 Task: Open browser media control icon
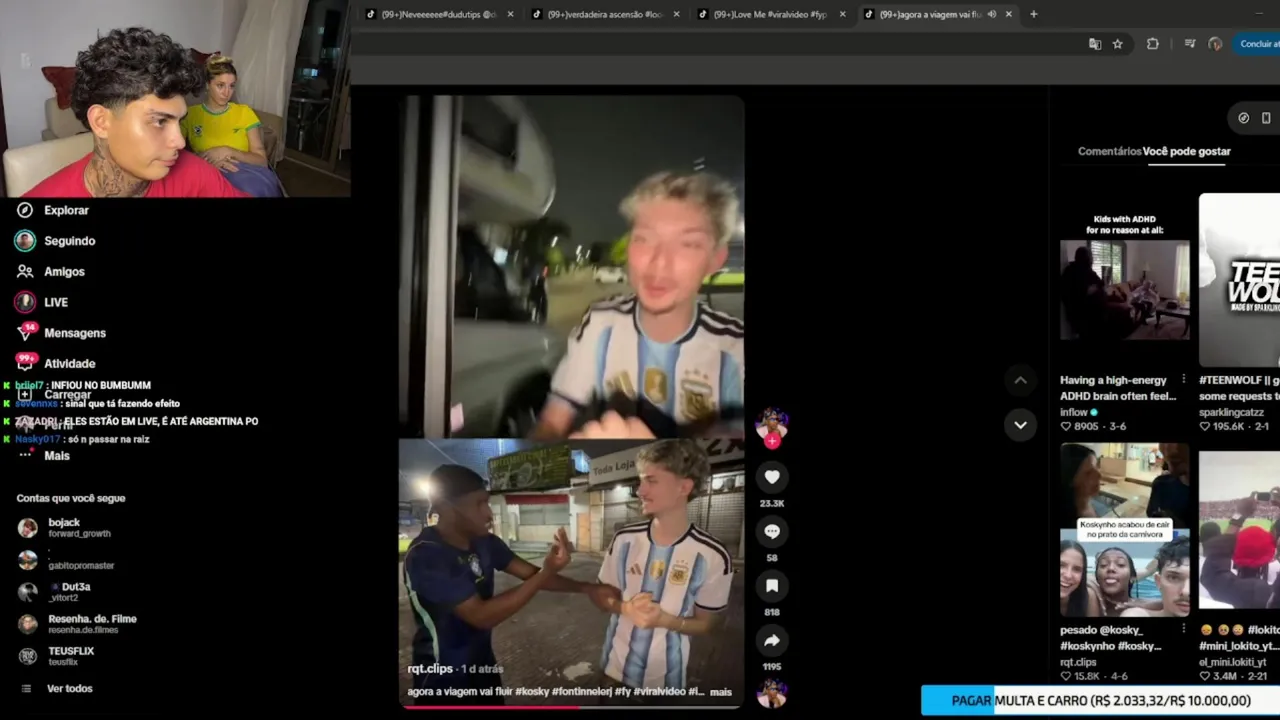pyautogui.click(x=1189, y=44)
